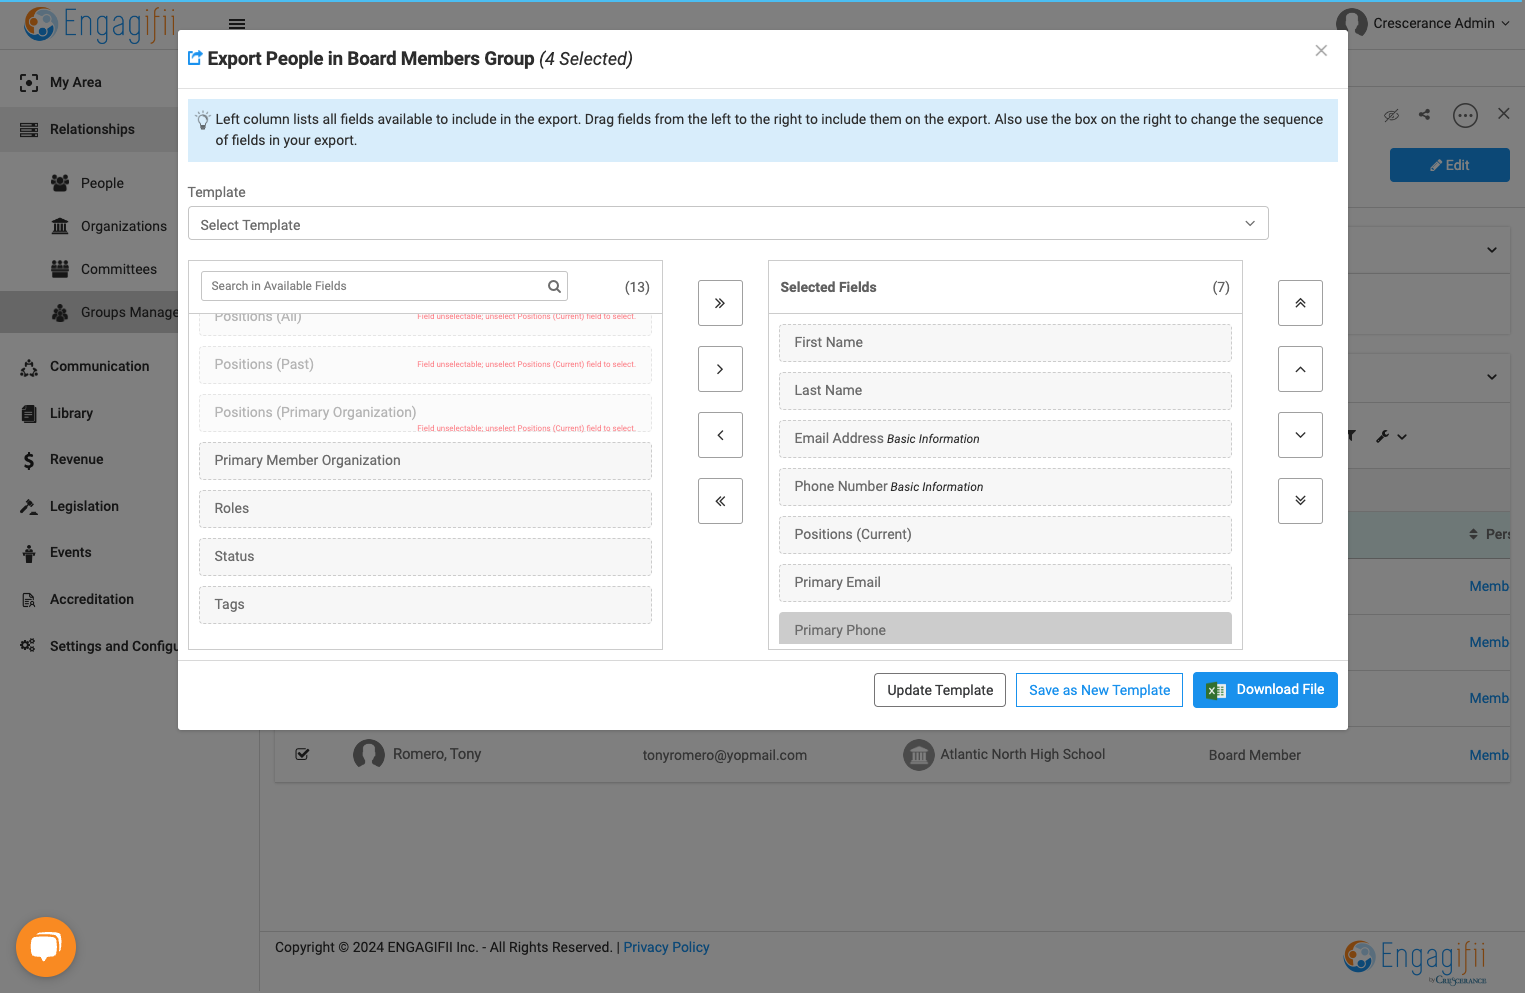Image resolution: width=1525 pixels, height=993 pixels.
Task: Select First Name in Selected Fields
Action: click(x=1005, y=343)
